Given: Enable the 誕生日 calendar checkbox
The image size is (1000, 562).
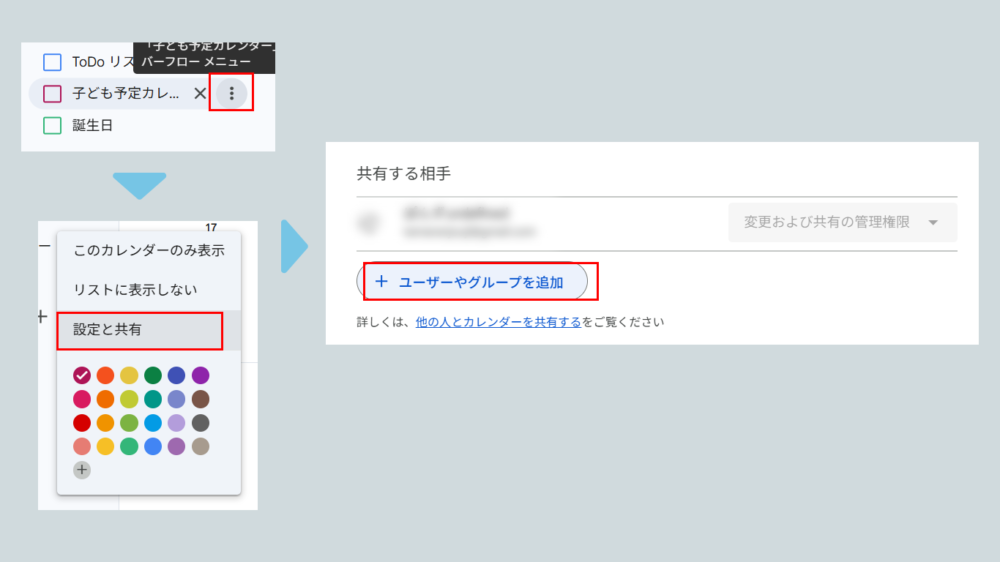Looking at the screenshot, I should coord(52,125).
